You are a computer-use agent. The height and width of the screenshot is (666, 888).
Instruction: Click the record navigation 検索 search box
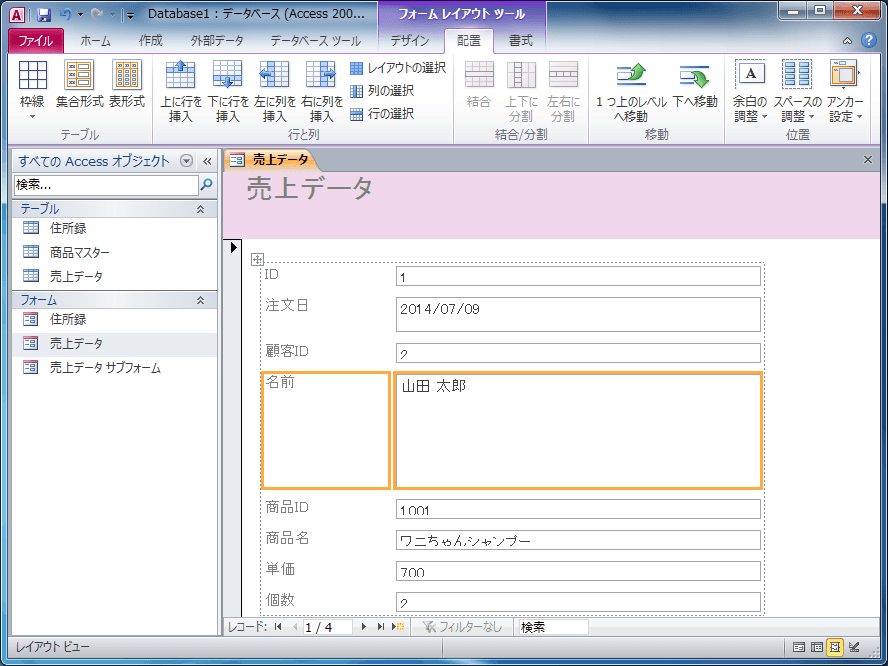(x=553, y=627)
